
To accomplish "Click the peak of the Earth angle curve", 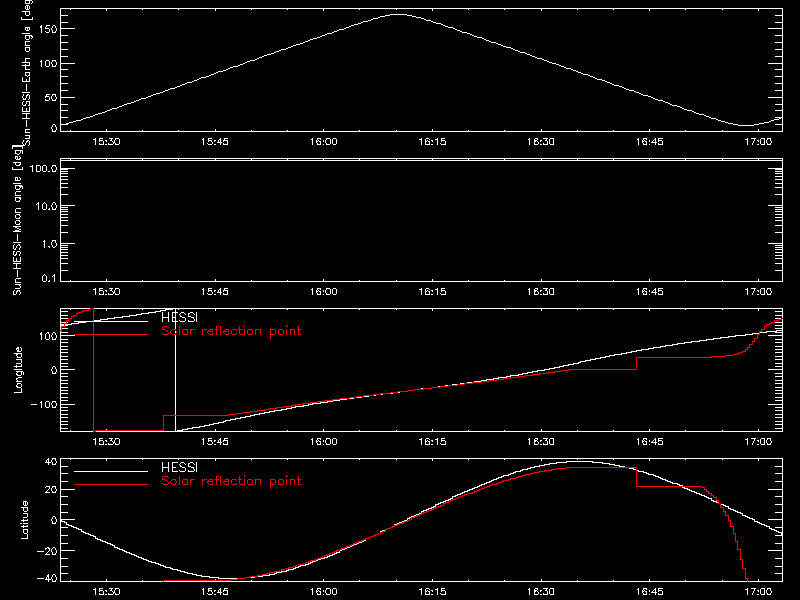I will coord(398,14).
